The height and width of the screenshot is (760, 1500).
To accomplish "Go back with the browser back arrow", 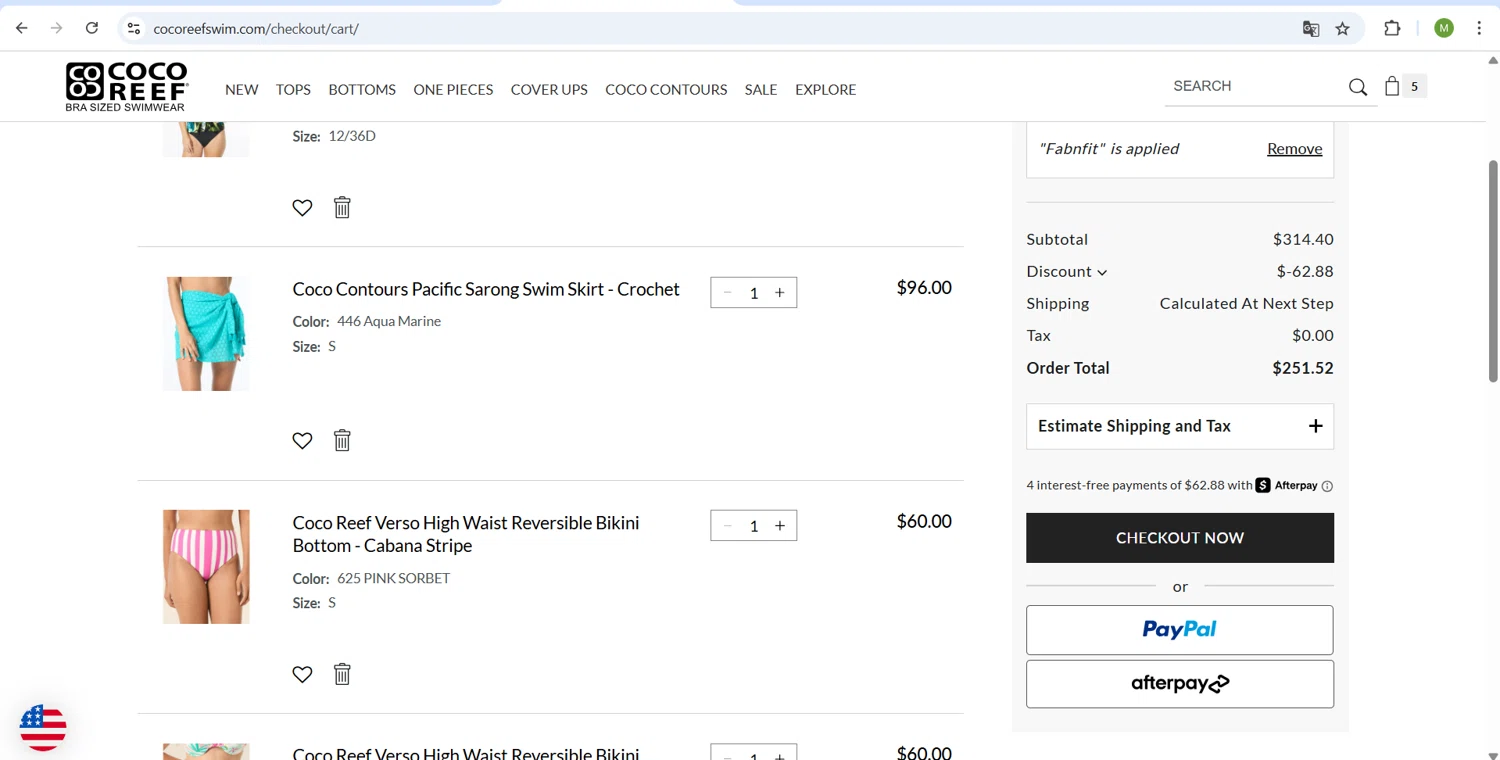I will click(22, 28).
